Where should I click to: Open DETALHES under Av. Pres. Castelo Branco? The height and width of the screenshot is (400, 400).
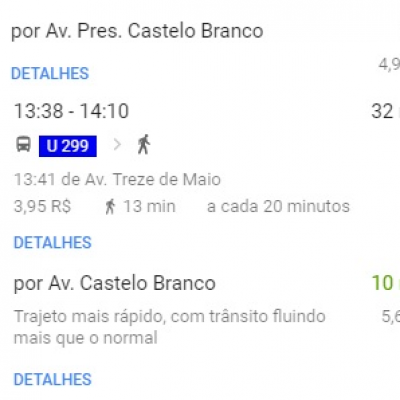tap(50, 73)
